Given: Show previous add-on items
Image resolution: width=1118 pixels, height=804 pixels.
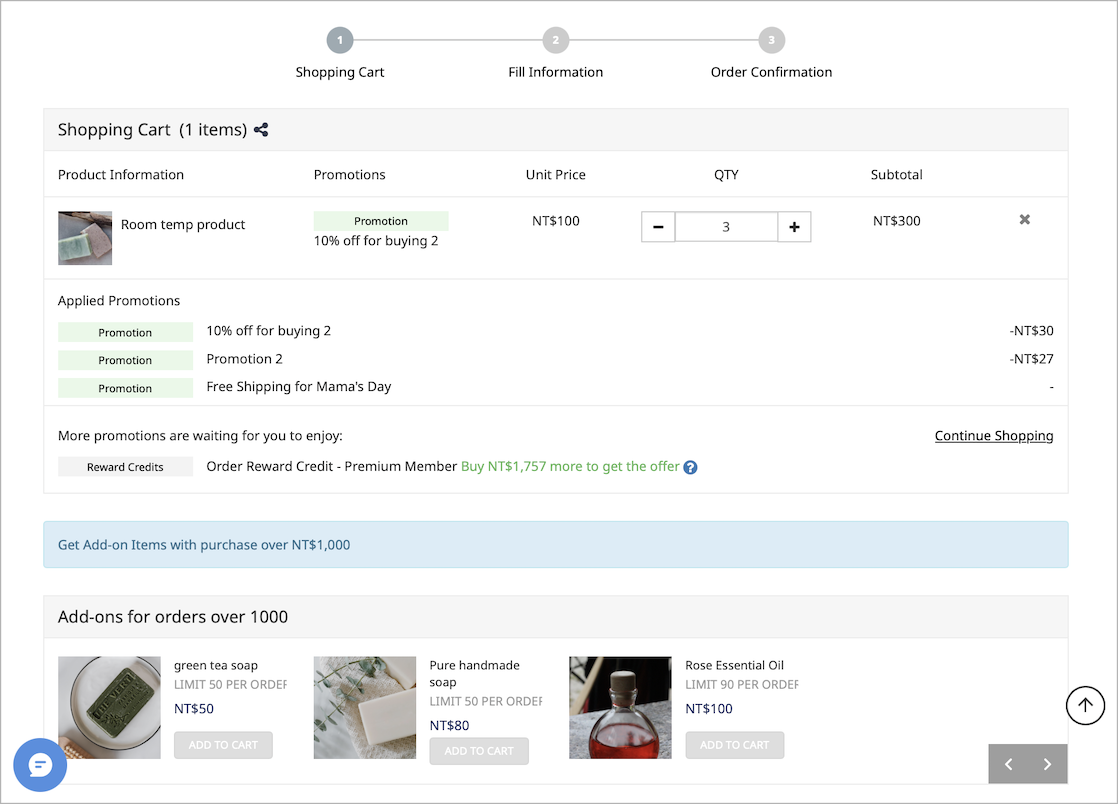Looking at the screenshot, I should tap(1008, 764).
